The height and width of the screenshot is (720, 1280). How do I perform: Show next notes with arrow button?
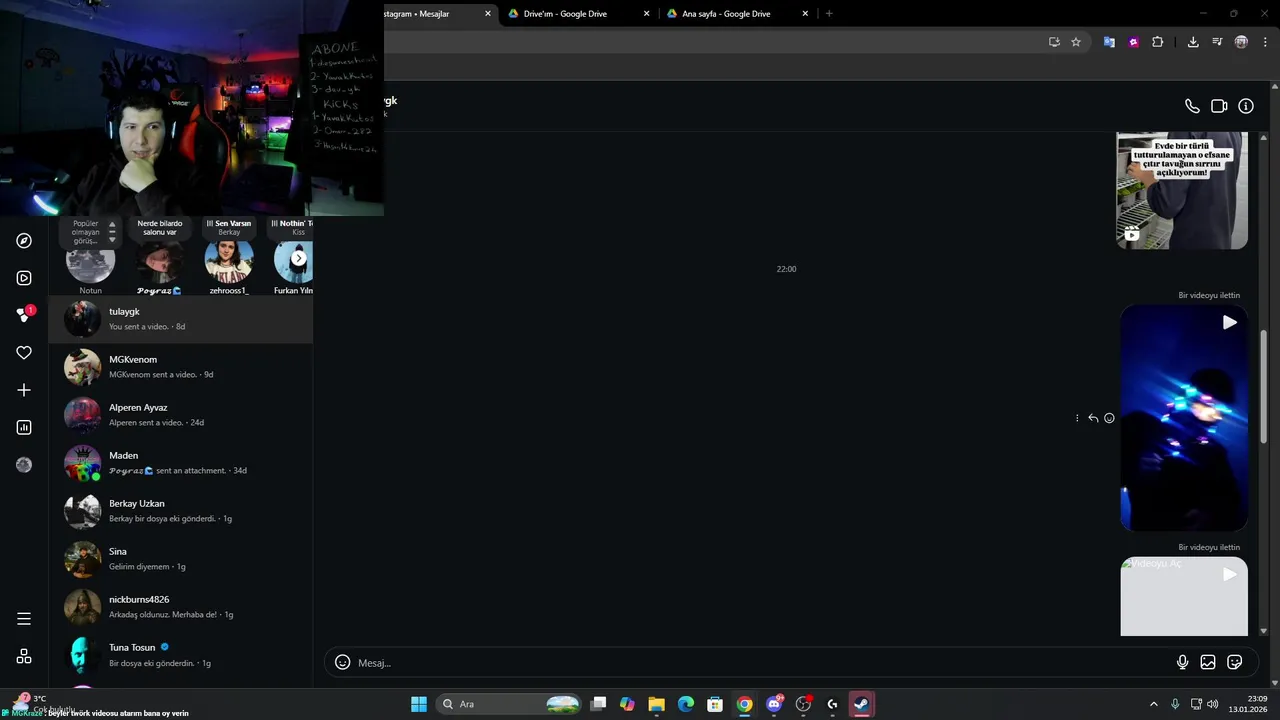coord(298,258)
